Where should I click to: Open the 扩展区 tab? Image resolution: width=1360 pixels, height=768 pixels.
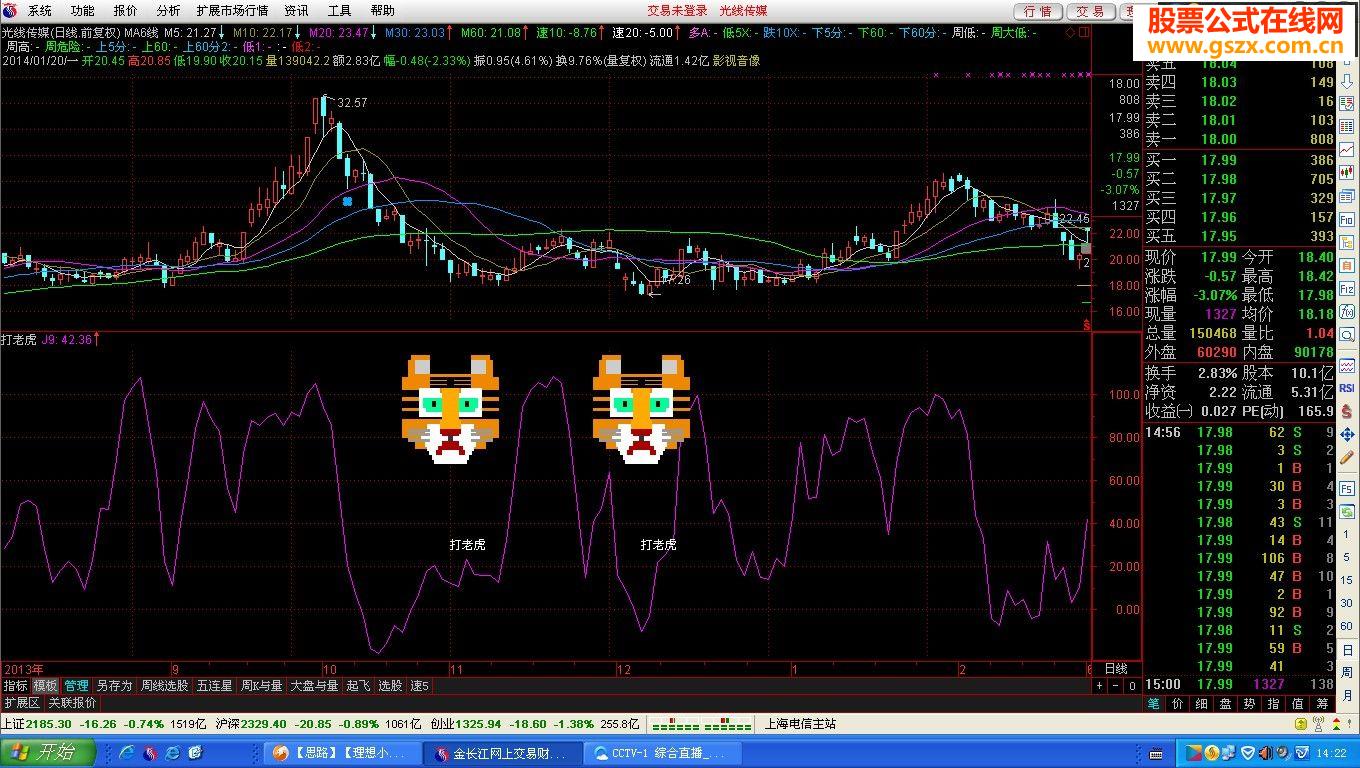pyautogui.click(x=21, y=702)
